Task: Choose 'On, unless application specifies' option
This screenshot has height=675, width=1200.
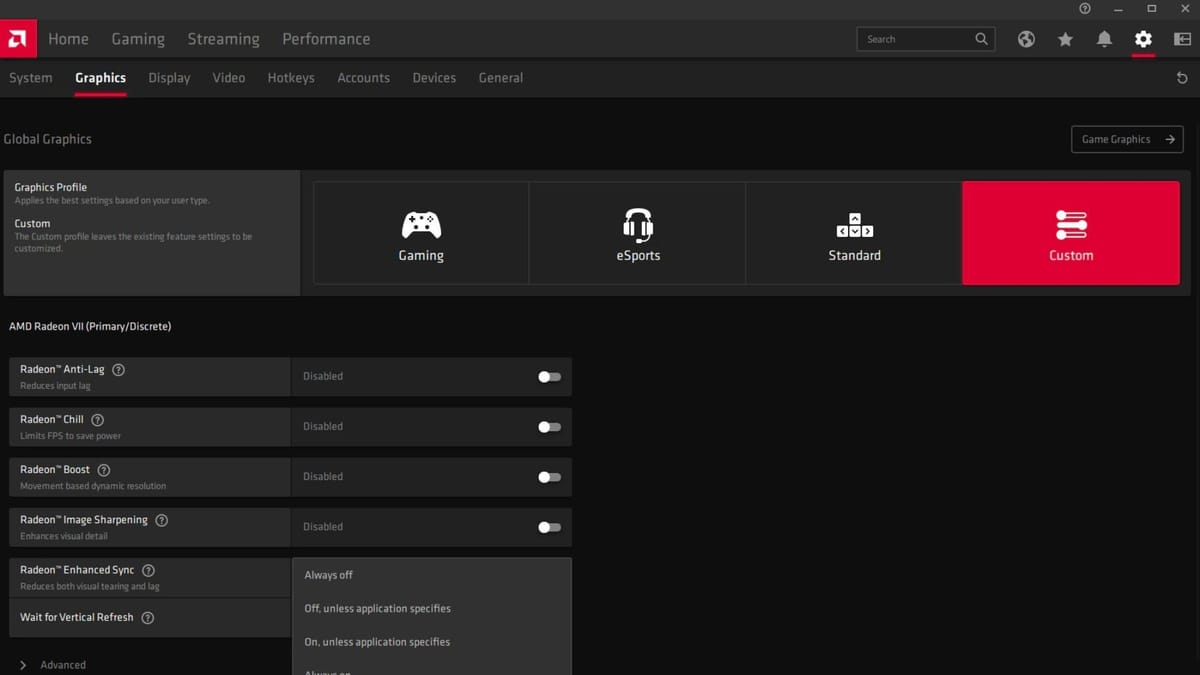Action: click(x=377, y=642)
